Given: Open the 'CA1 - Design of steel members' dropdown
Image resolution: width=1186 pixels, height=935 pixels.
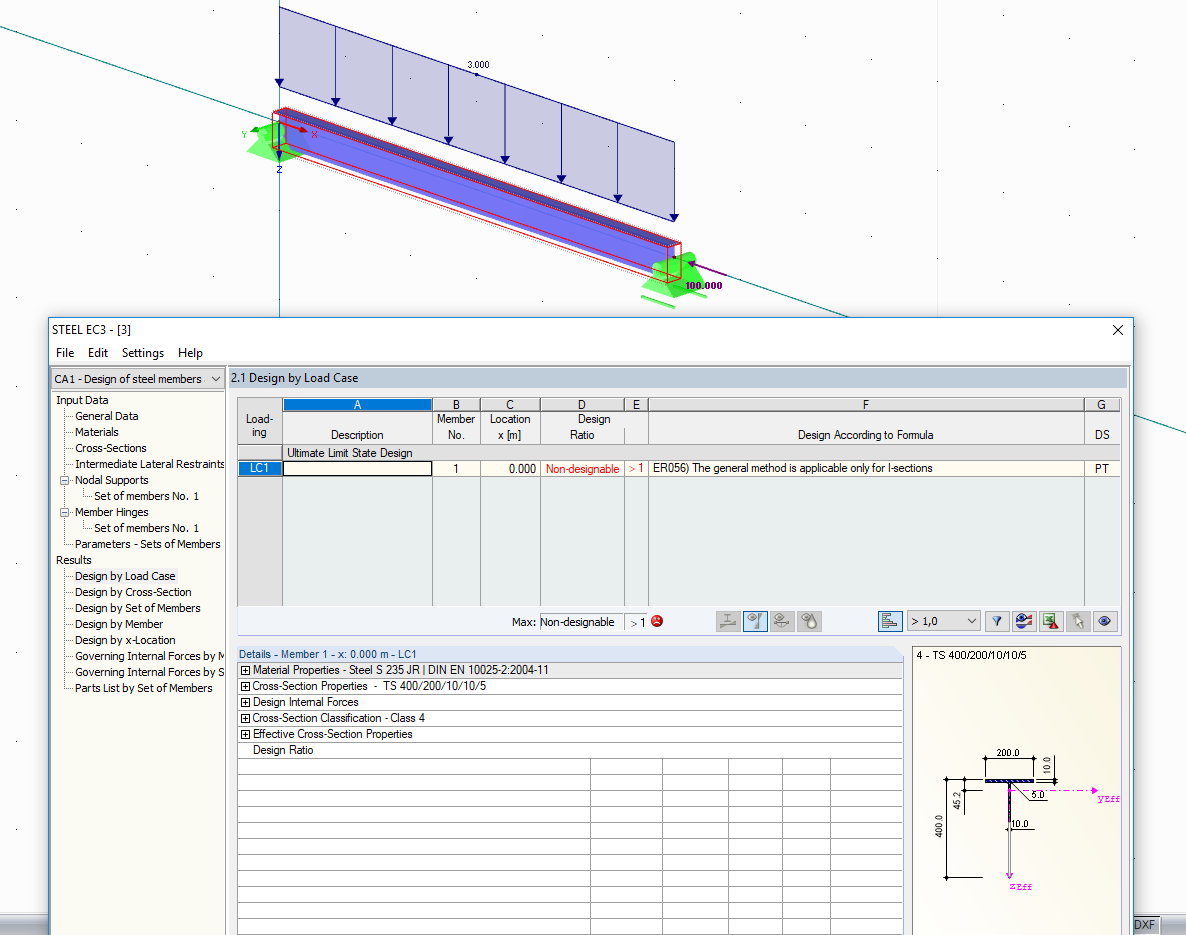Looking at the screenshot, I should pos(138,378).
